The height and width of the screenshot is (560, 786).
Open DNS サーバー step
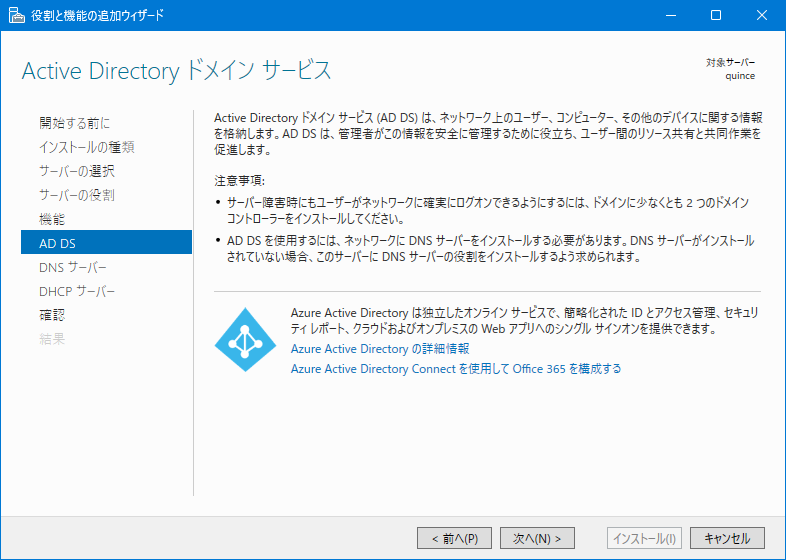[73, 267]
